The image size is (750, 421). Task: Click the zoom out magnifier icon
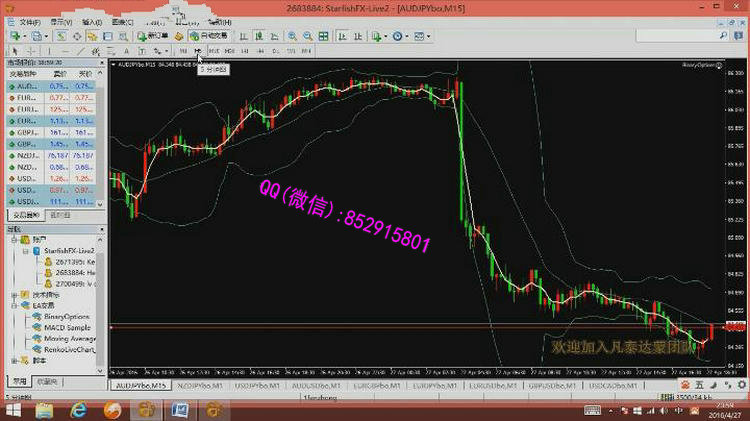[307, 36]
